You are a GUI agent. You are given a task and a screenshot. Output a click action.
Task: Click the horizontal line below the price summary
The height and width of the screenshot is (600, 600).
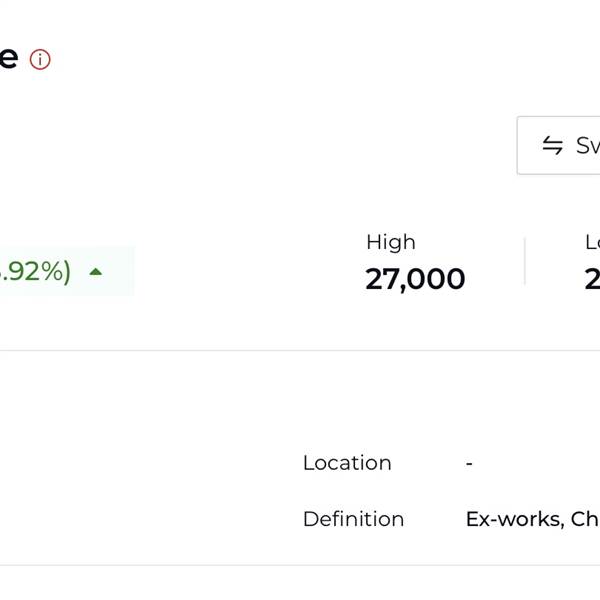300,350
